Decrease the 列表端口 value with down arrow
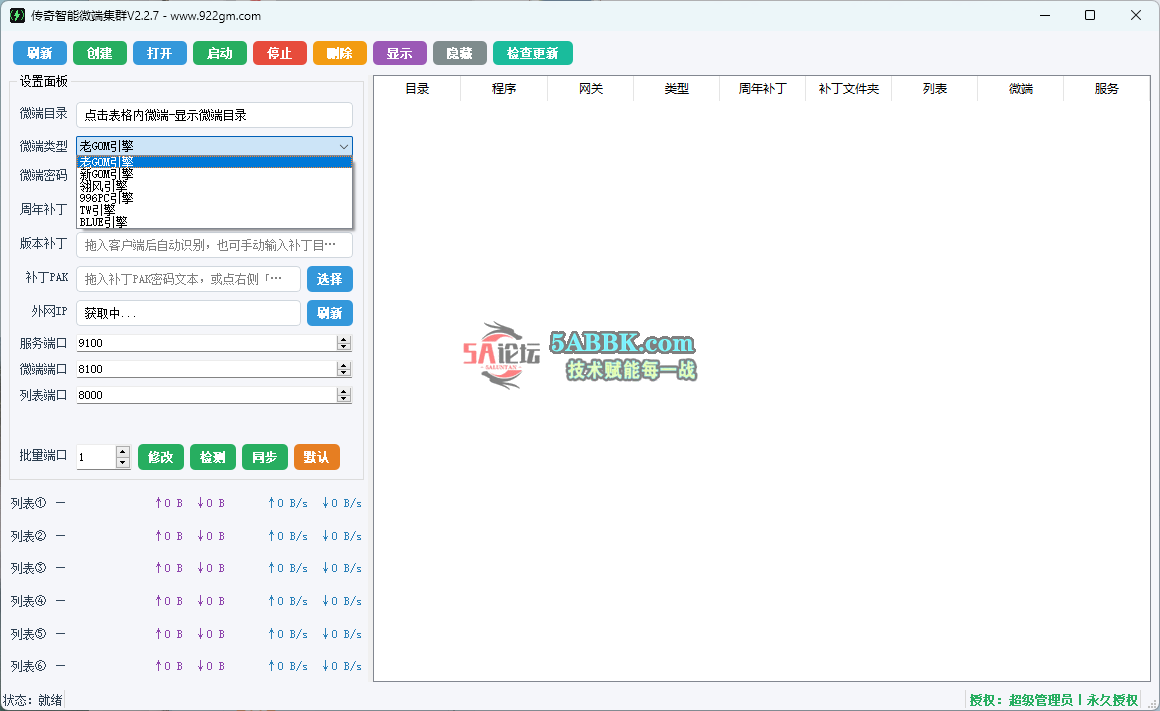1160x711 pixels. coord(343,399)
